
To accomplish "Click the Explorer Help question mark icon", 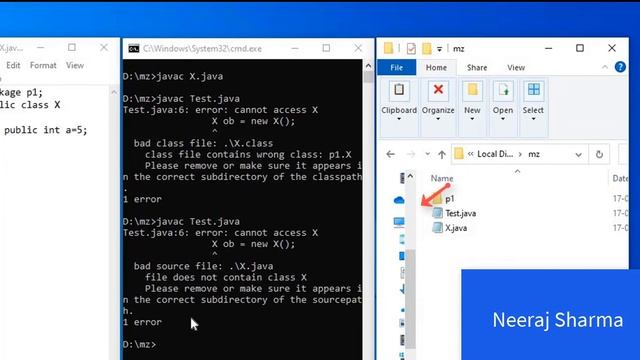I will click(620, 67).
